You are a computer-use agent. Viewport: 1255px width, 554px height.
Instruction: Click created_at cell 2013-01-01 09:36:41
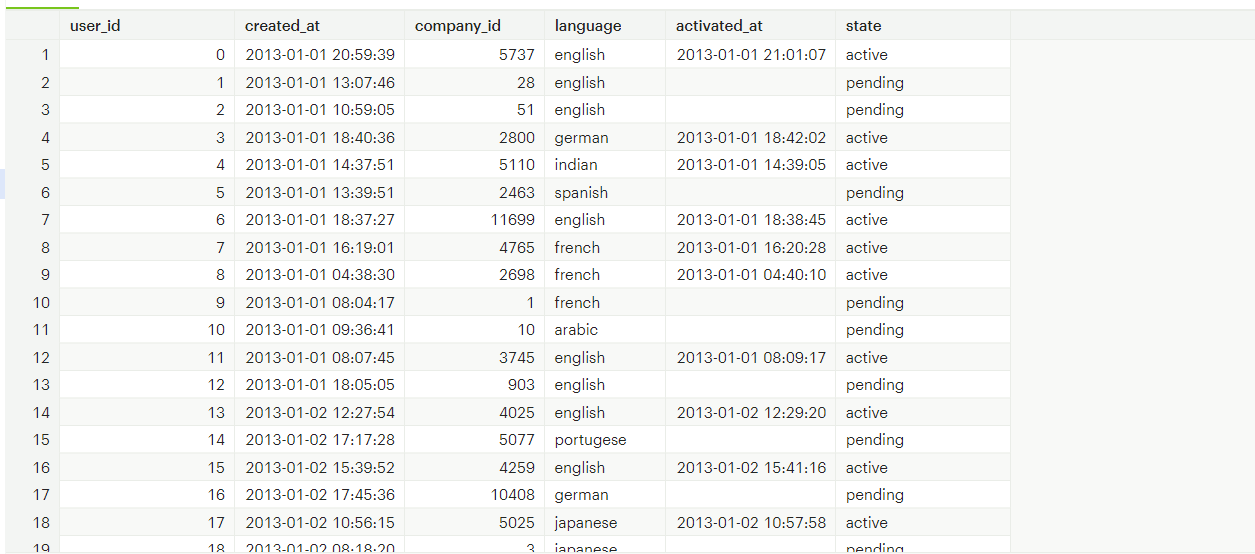(320, 330)
